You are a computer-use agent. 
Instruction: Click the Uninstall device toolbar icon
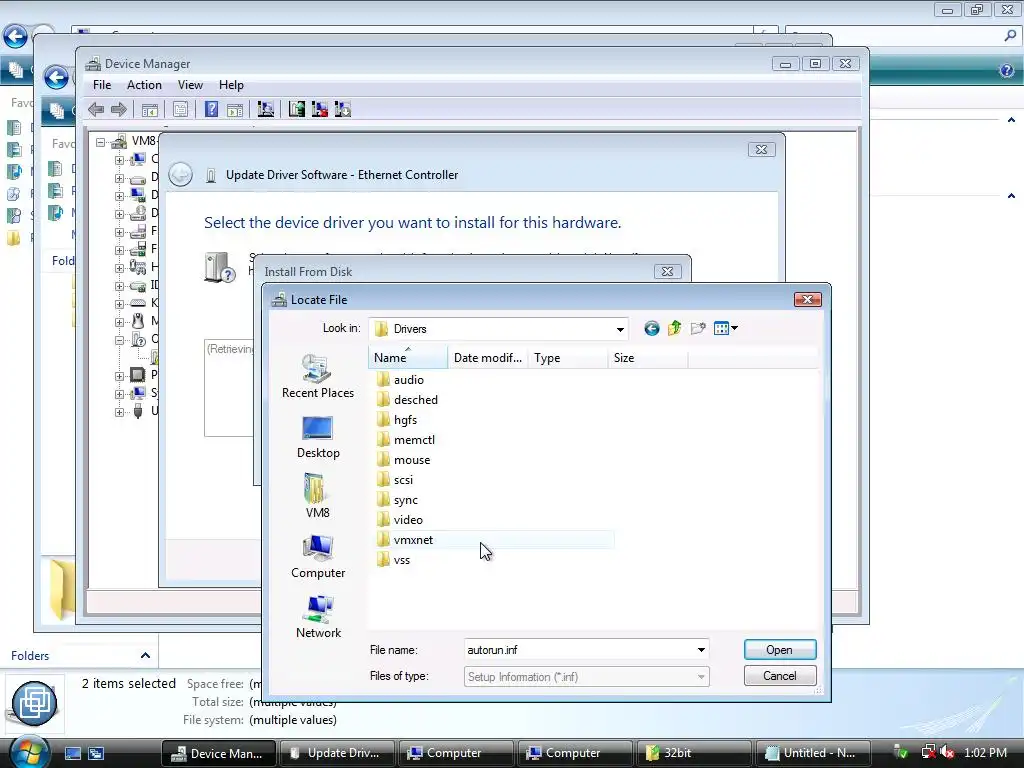click(319, 109)
